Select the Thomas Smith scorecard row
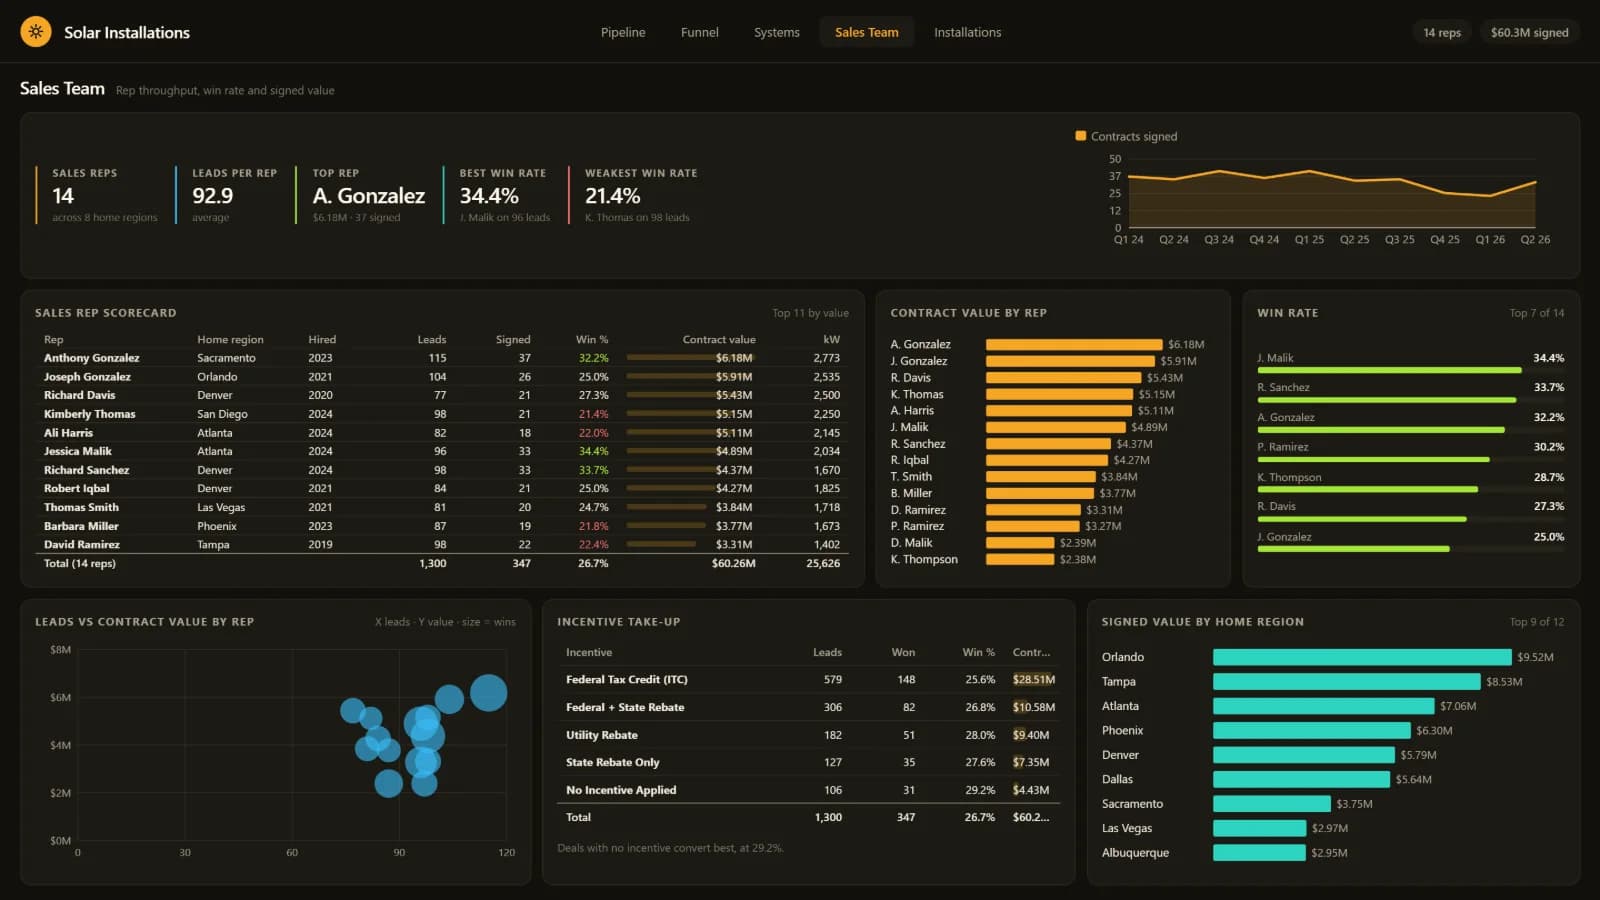This screenshot has width=1600, height=900. click(x=442, y=507)
